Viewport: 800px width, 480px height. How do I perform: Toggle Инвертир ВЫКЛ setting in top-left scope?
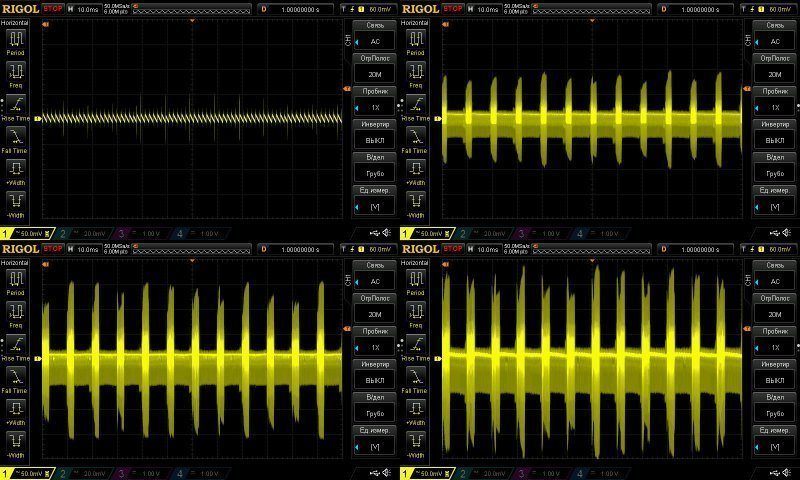click(375, 135)
